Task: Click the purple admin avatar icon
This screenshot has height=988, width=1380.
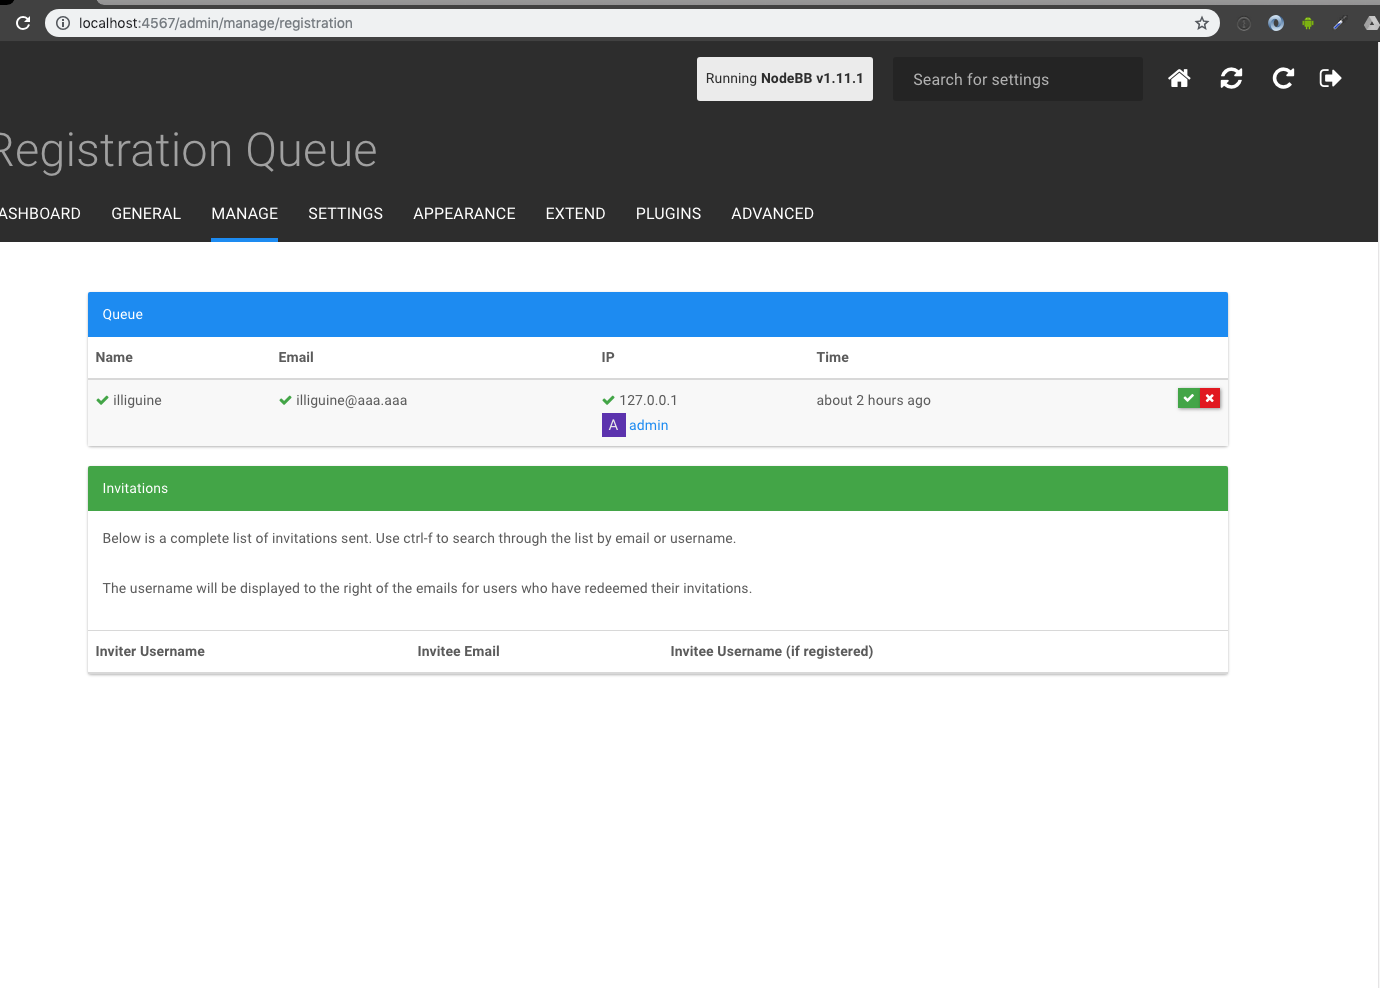Action: [613, 425]
